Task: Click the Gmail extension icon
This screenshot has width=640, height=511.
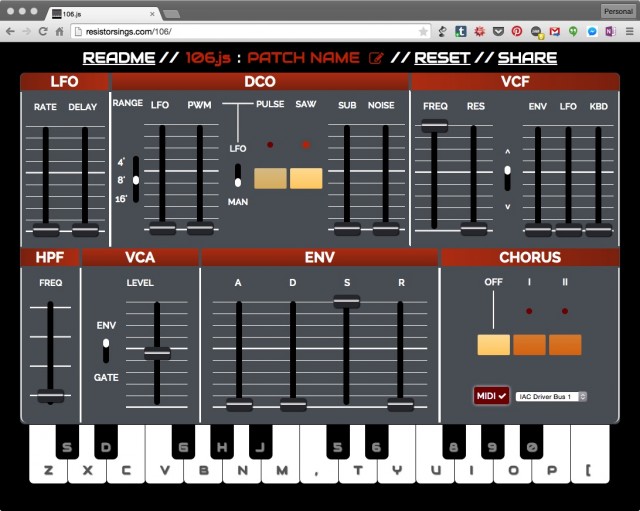Action: tap(555, 32)
